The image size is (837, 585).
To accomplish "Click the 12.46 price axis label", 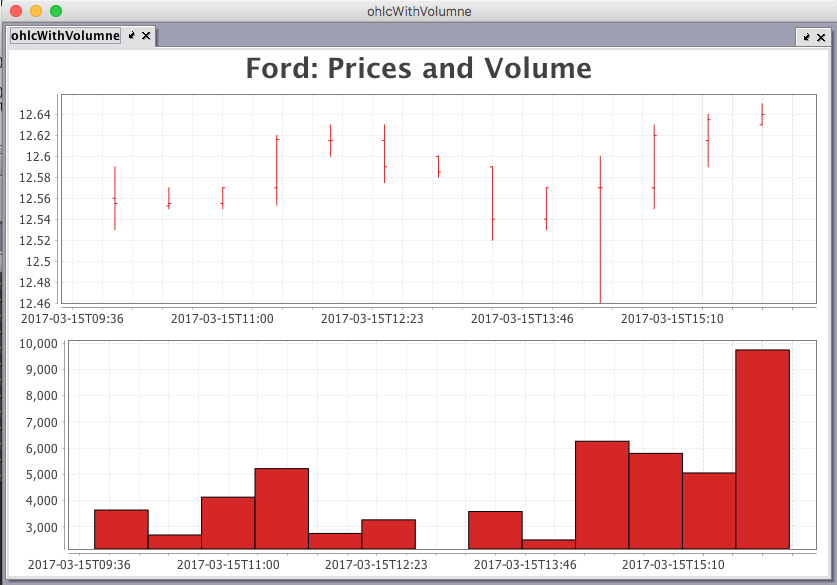I will (x=35, y=303).
